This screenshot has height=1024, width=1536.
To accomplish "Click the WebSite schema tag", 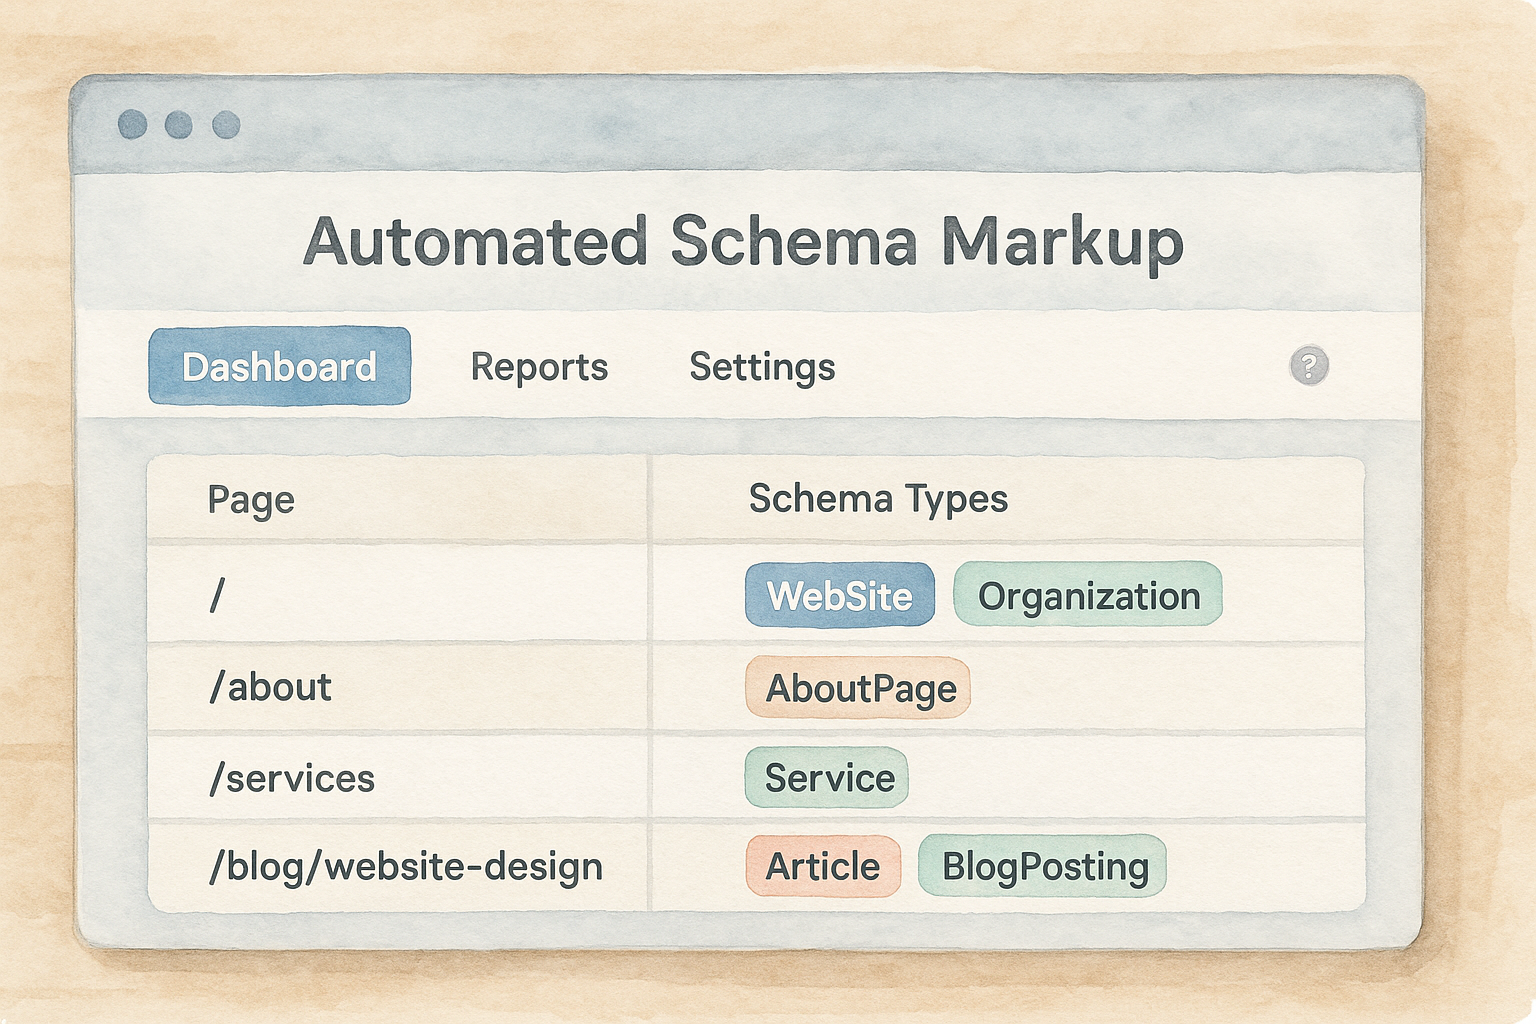I will (839, 596).
